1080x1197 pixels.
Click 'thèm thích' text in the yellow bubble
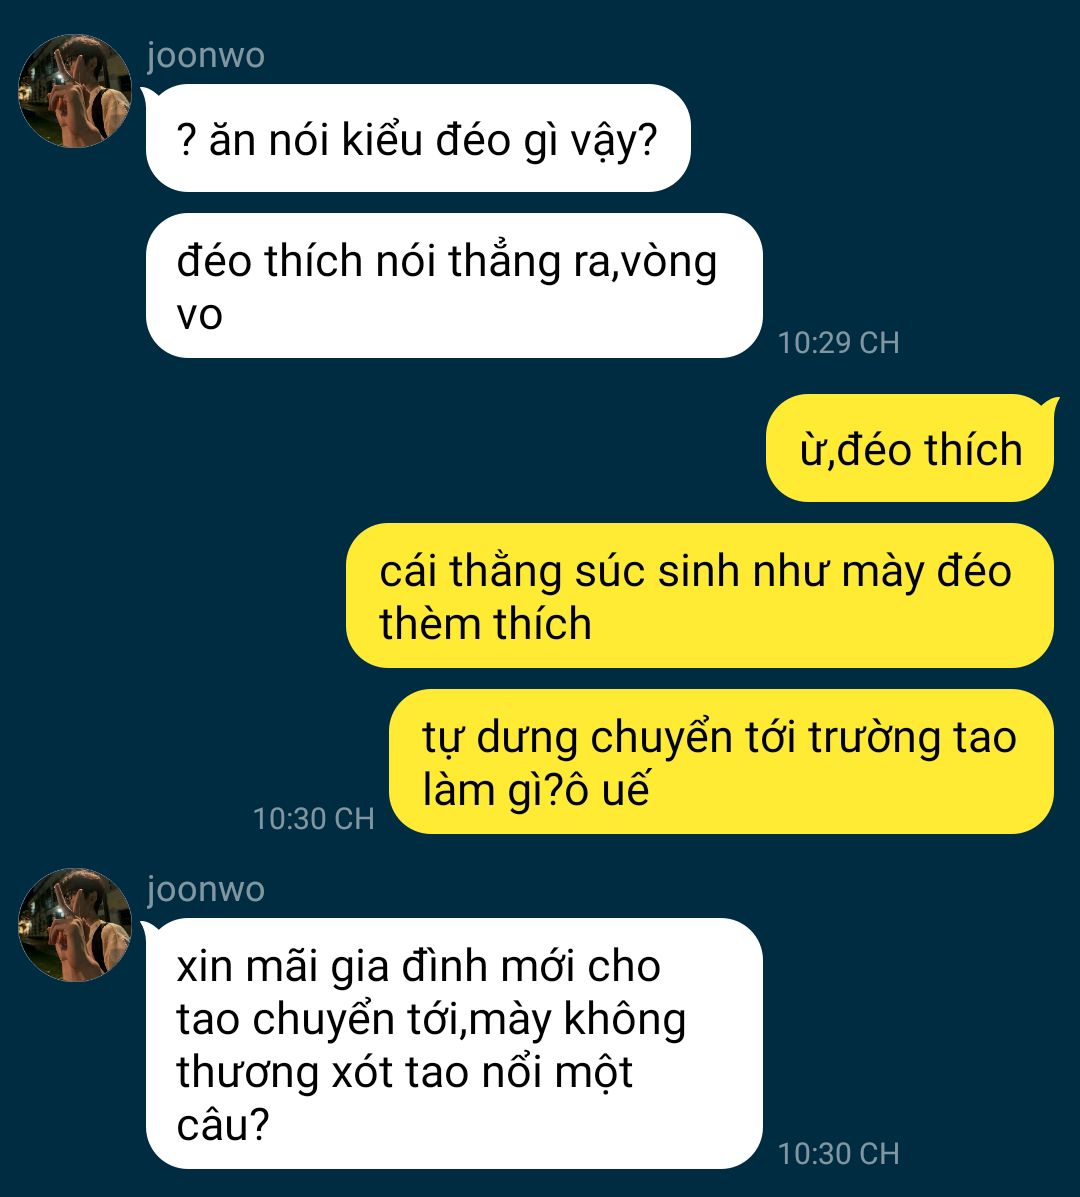click(x=485, y=624)
